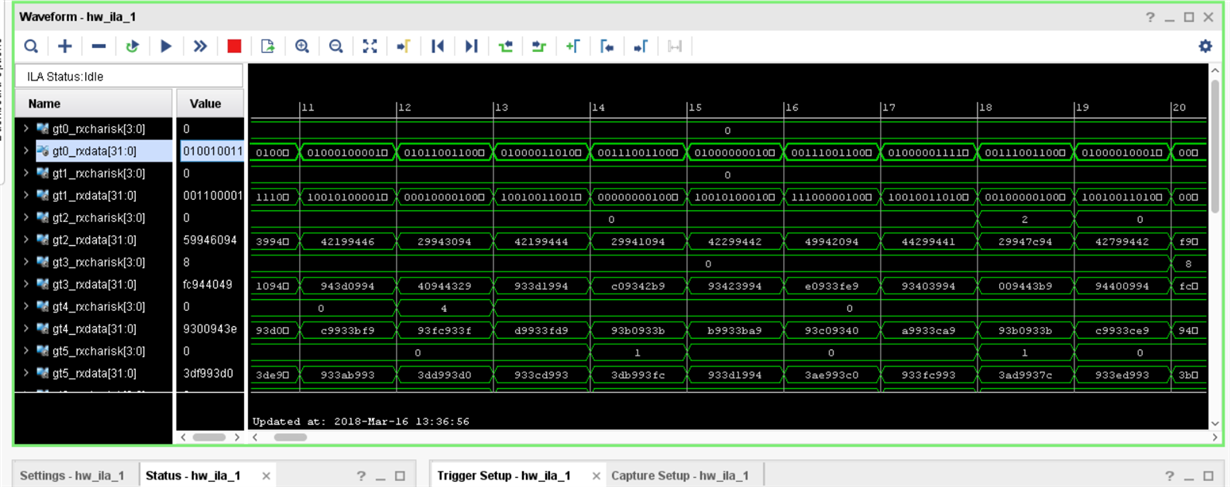Go to cursor icon
The width and height of the screenshot is (1230, 487).
pyautogui.click(x=403, y=46)
